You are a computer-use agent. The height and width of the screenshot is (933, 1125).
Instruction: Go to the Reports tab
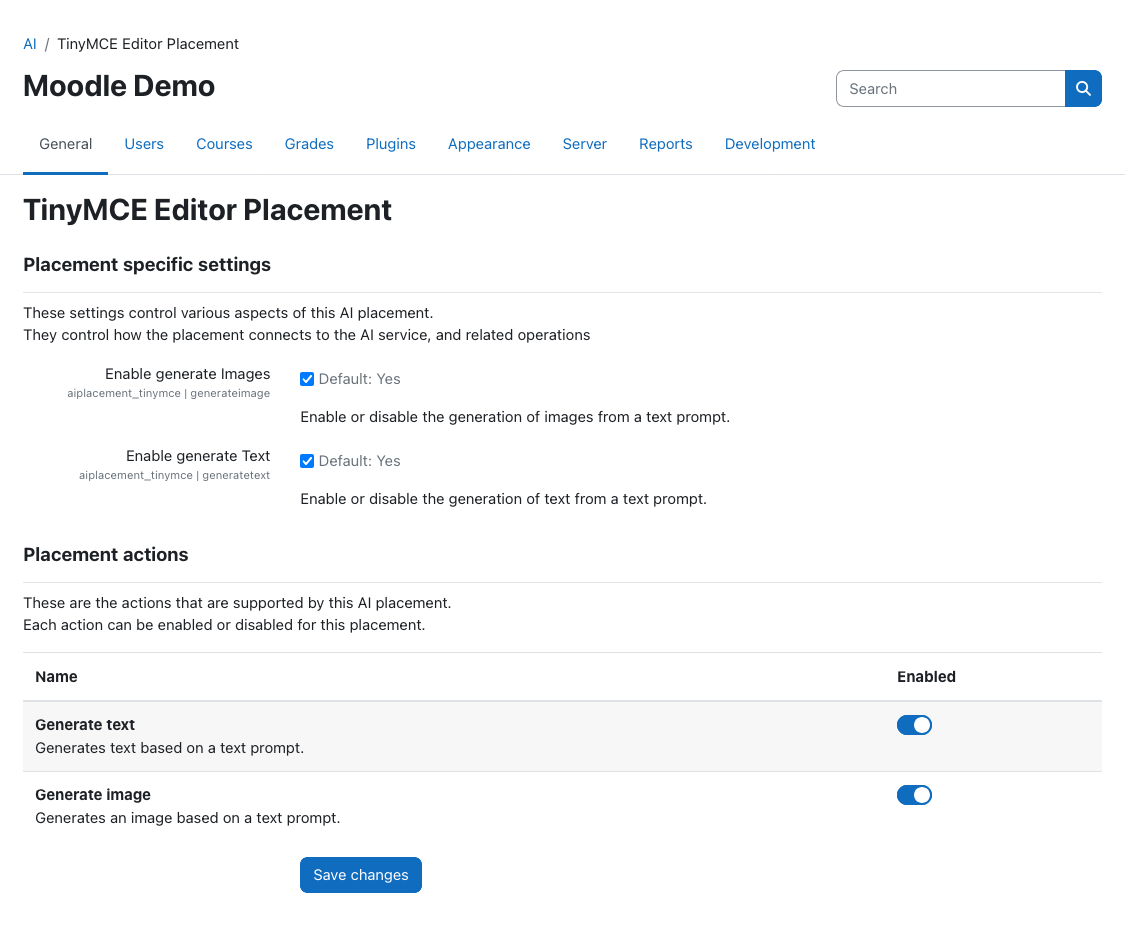[x=666, y=144]
